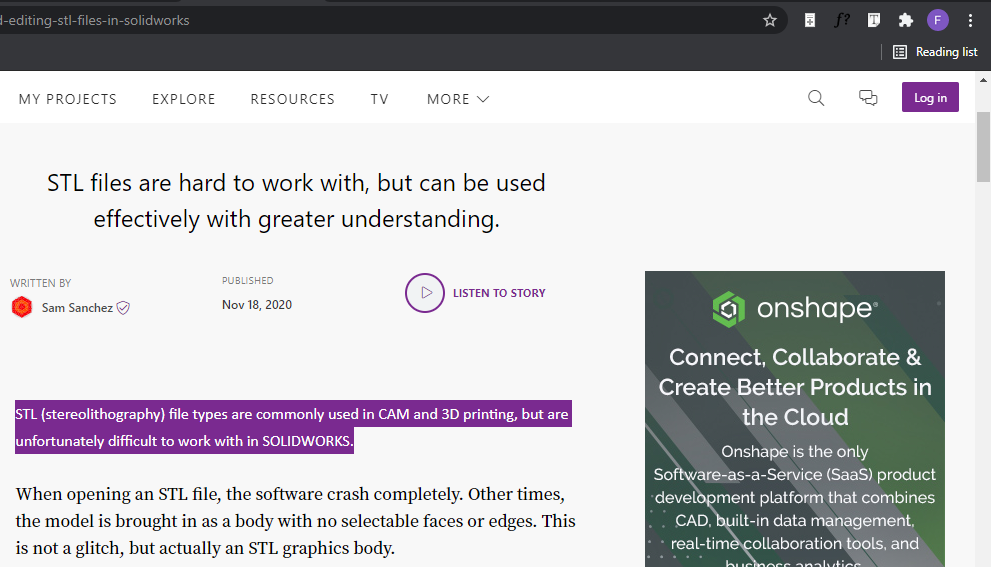
Task: Click the search magnifier icon on the site
Action: pyautogui.click(x=816, y=98)
